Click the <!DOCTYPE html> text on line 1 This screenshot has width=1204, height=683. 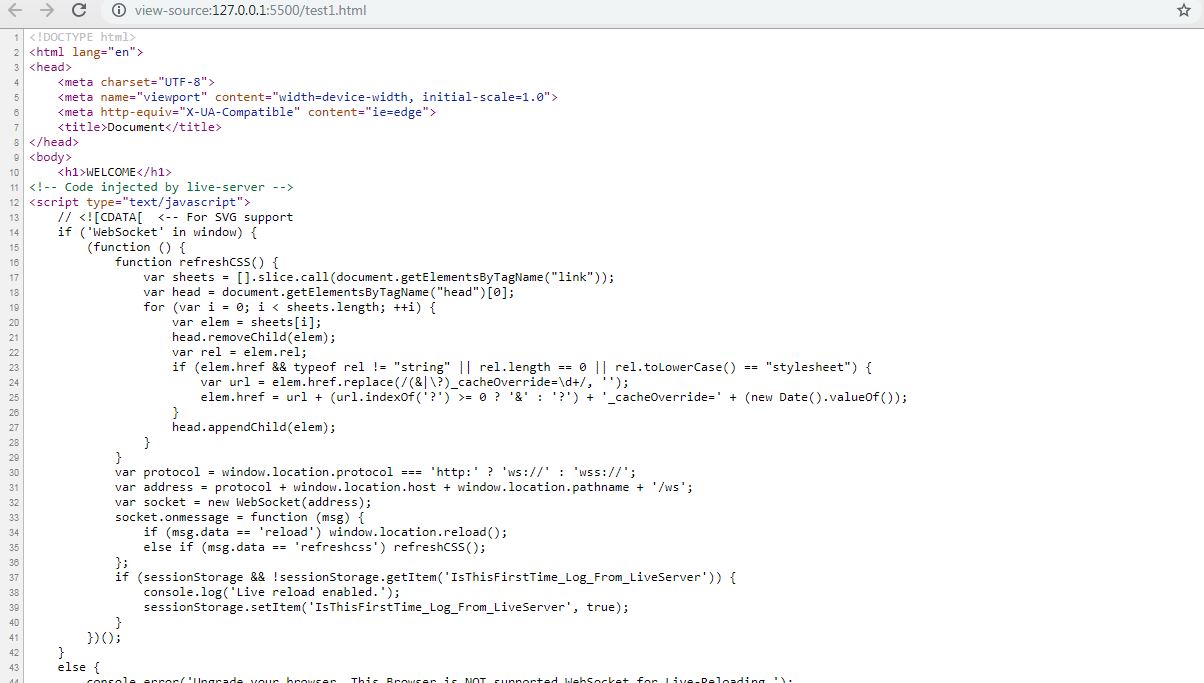(82, 37)
